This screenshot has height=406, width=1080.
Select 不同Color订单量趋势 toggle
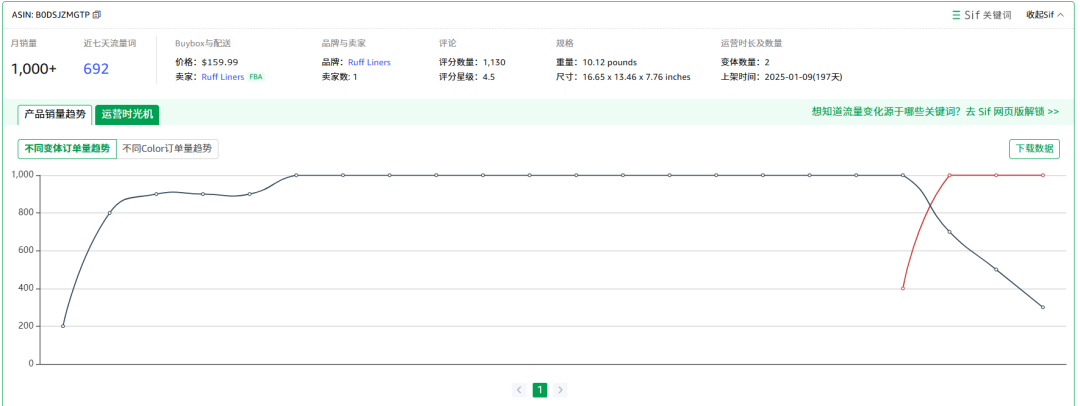167,148
